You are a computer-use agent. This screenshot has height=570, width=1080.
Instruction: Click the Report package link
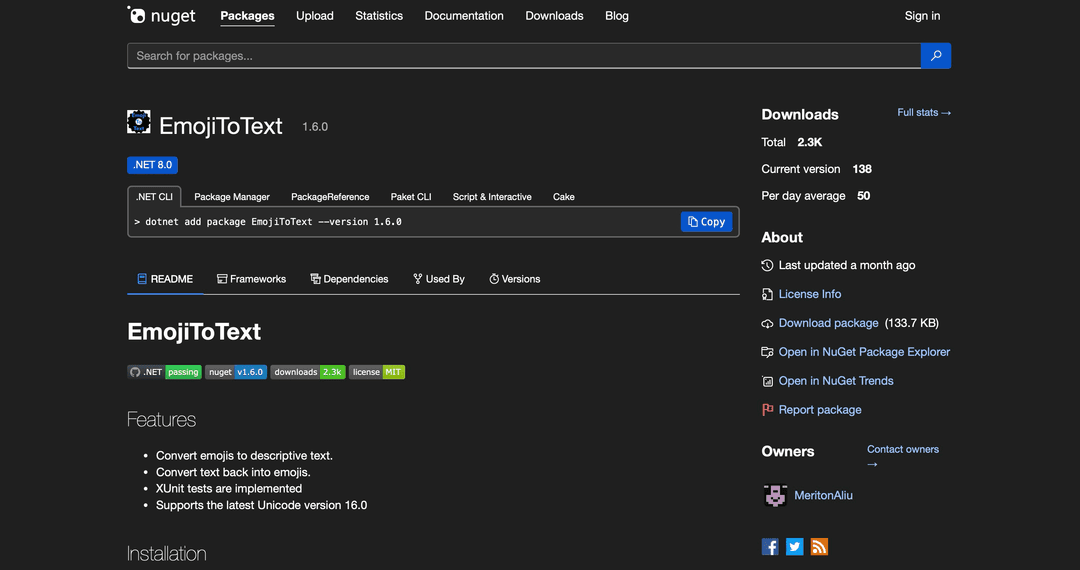pos(820,410)
